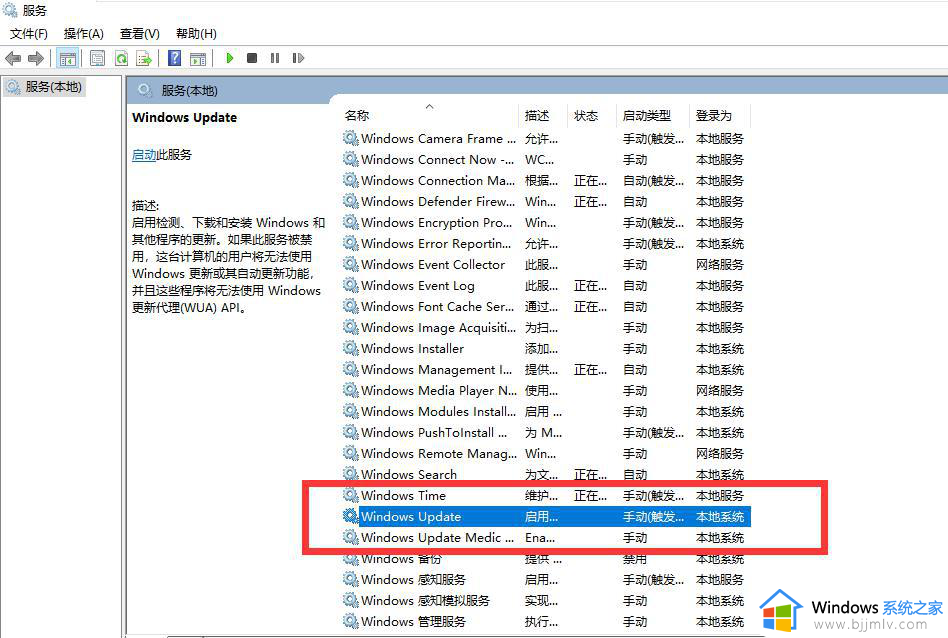Sort by the 状态 column header
The width and height of the screenshot is (948, 638).
click(586, 116)
